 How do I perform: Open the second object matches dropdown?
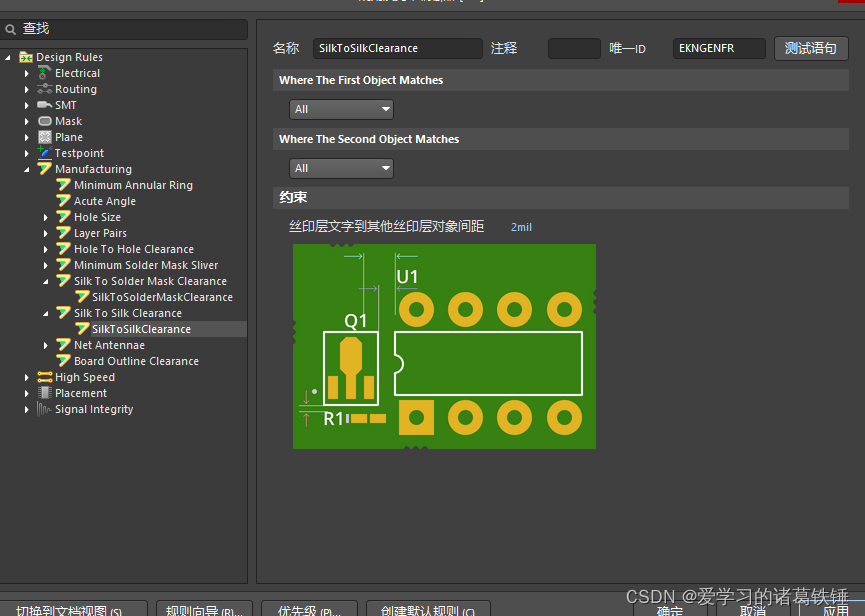click(341, 168)
